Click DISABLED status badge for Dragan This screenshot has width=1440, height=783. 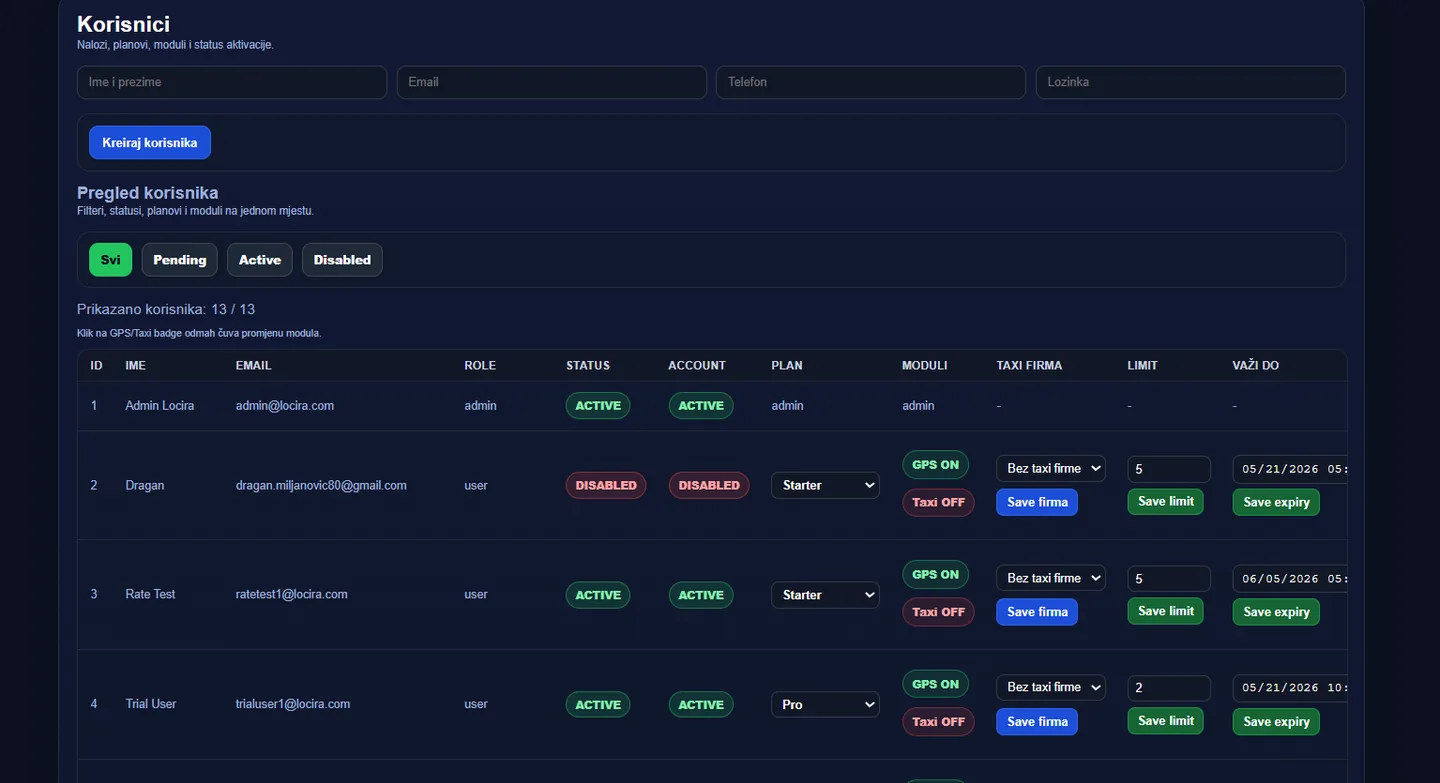pos(606,485)
